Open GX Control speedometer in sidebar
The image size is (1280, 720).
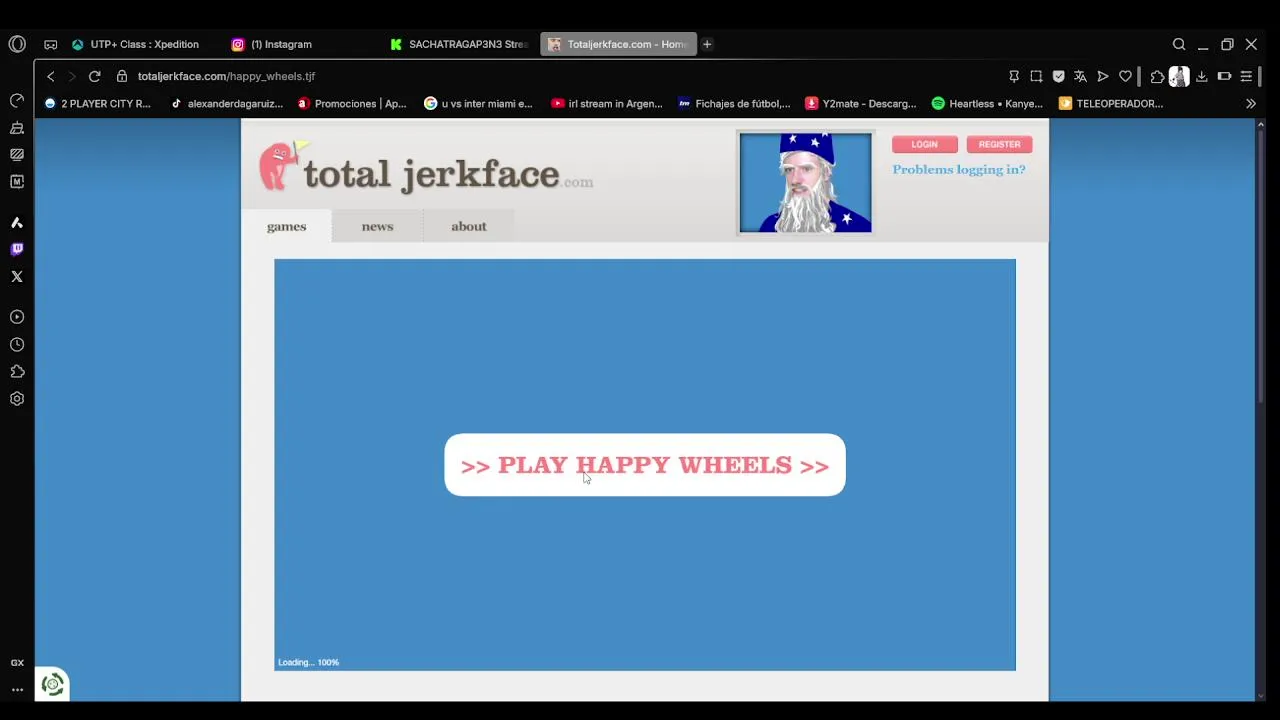pos(17,101)
